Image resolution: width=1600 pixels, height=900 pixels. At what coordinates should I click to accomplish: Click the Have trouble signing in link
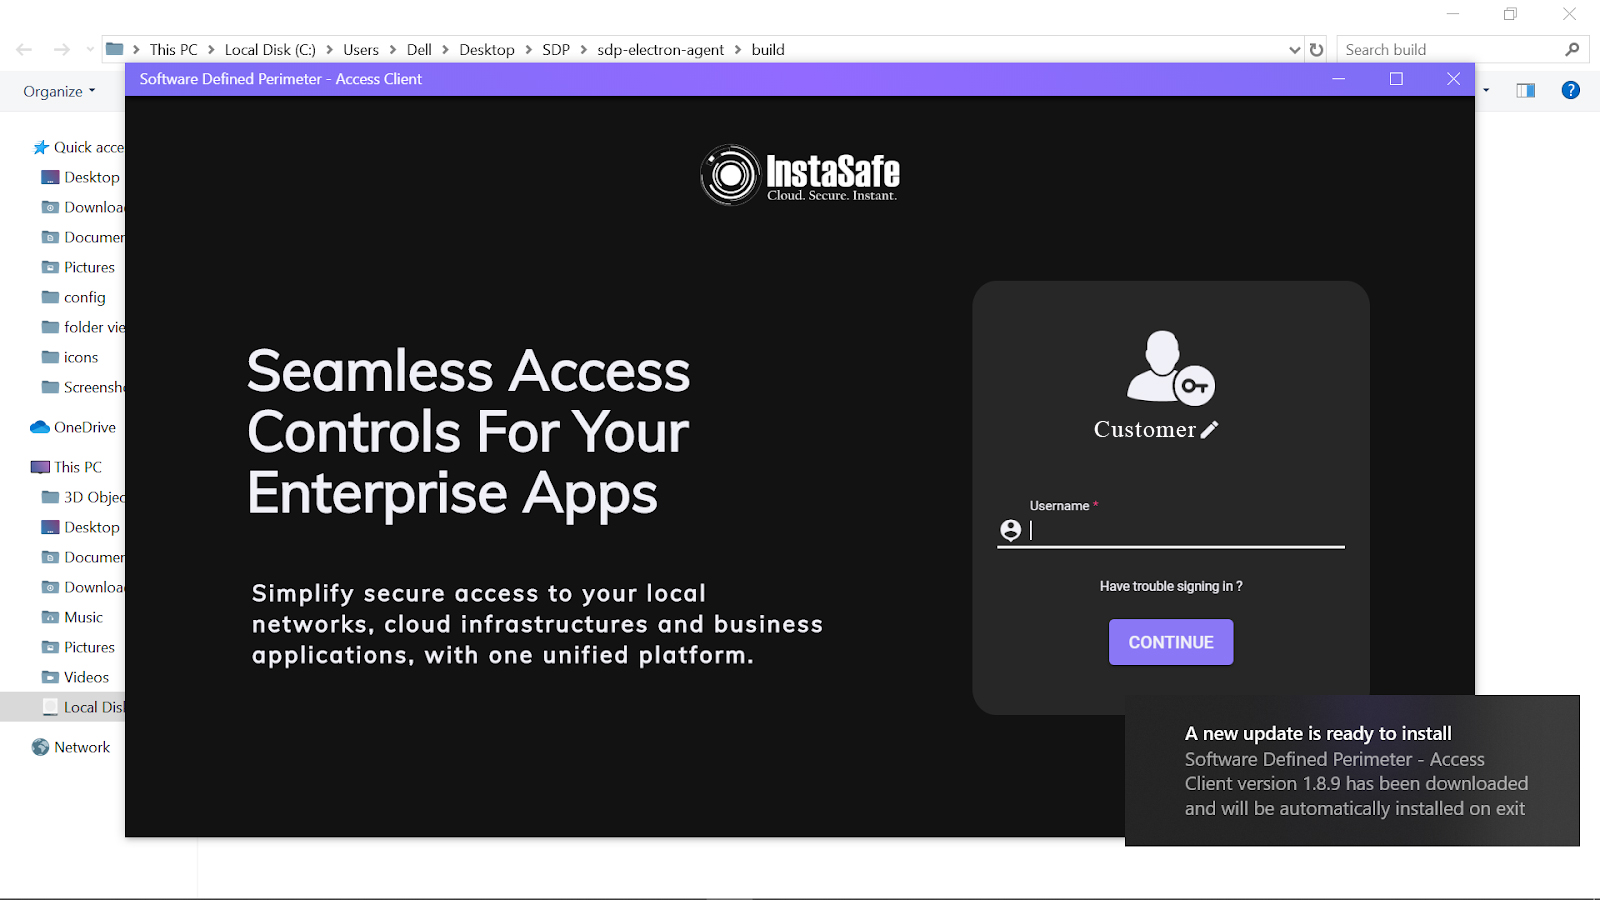pyautogui.click(x=1171, y=586)
